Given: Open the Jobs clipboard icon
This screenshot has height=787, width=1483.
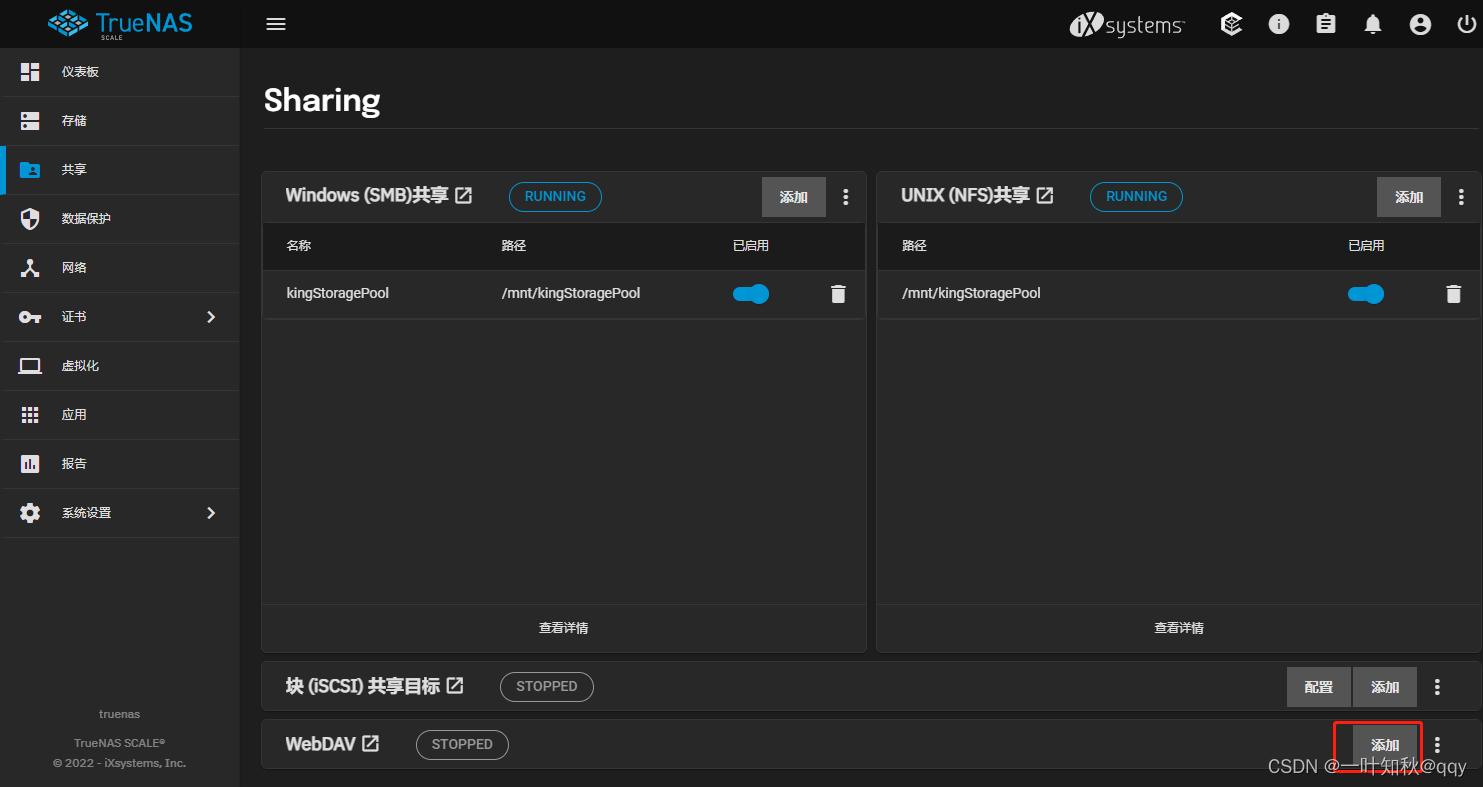Looking at the screenshot, I should click(x=1326, y=24).
